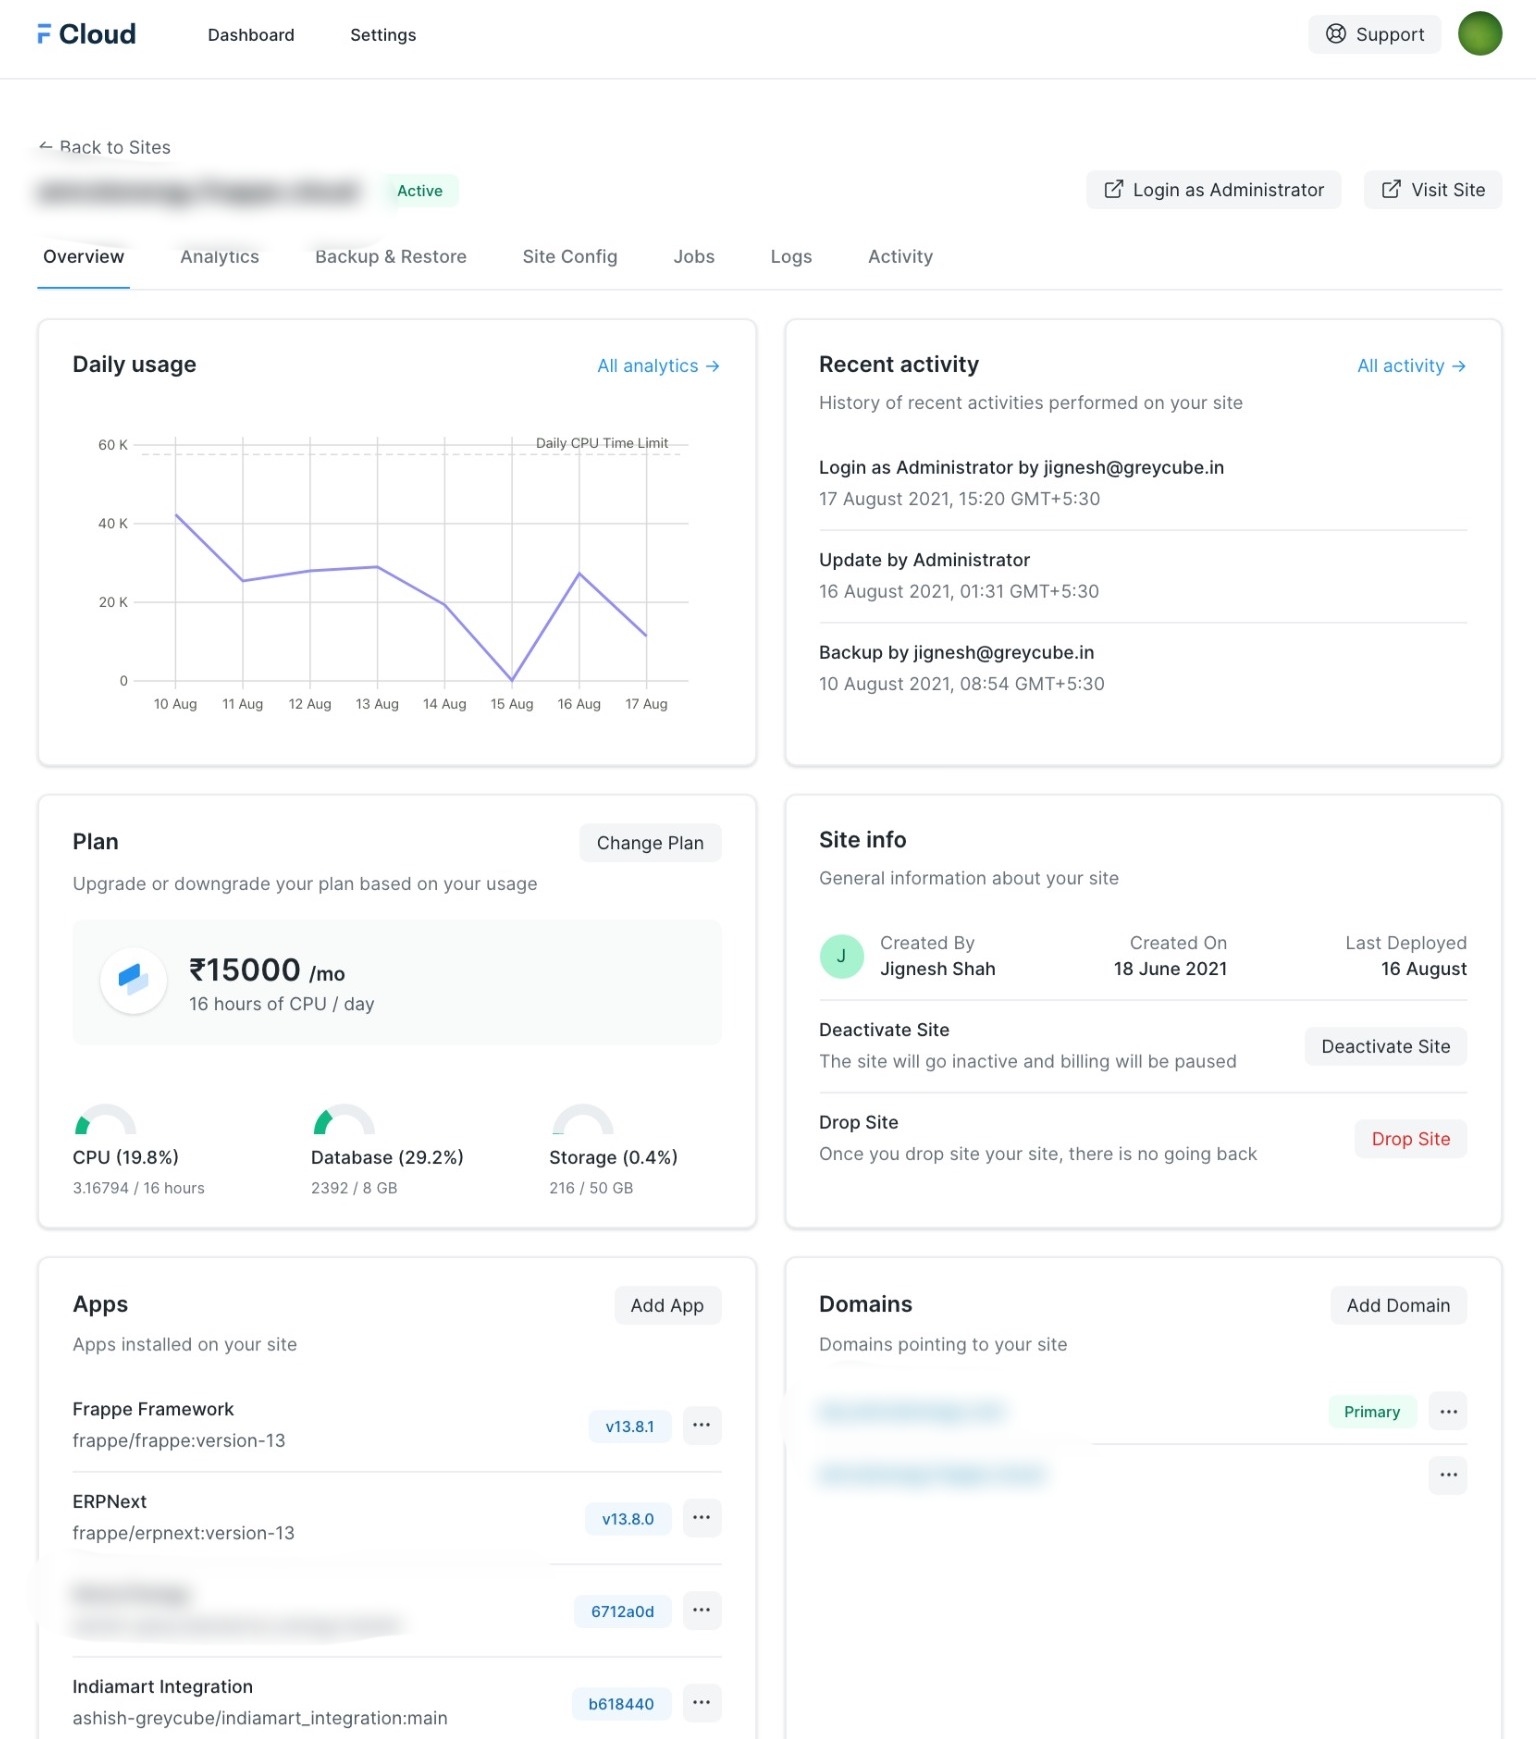1536x1739 pixels.
Task: Open options menu for ERPNext app
Action: pyautogui.click(x=701, y=1518)
